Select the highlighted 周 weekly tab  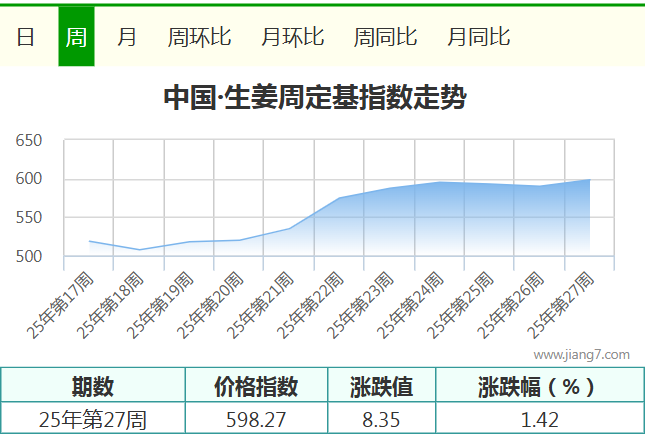click(76, 36)
